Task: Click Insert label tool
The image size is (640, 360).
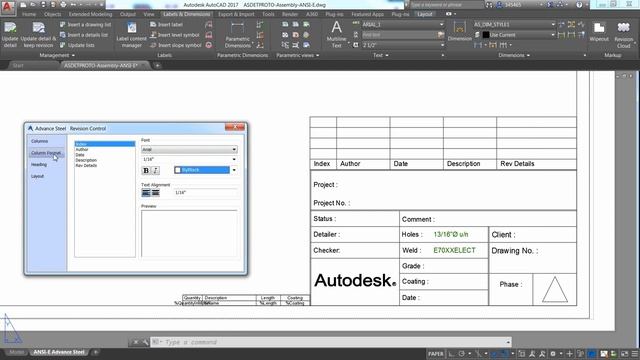Action: (166, 24)
